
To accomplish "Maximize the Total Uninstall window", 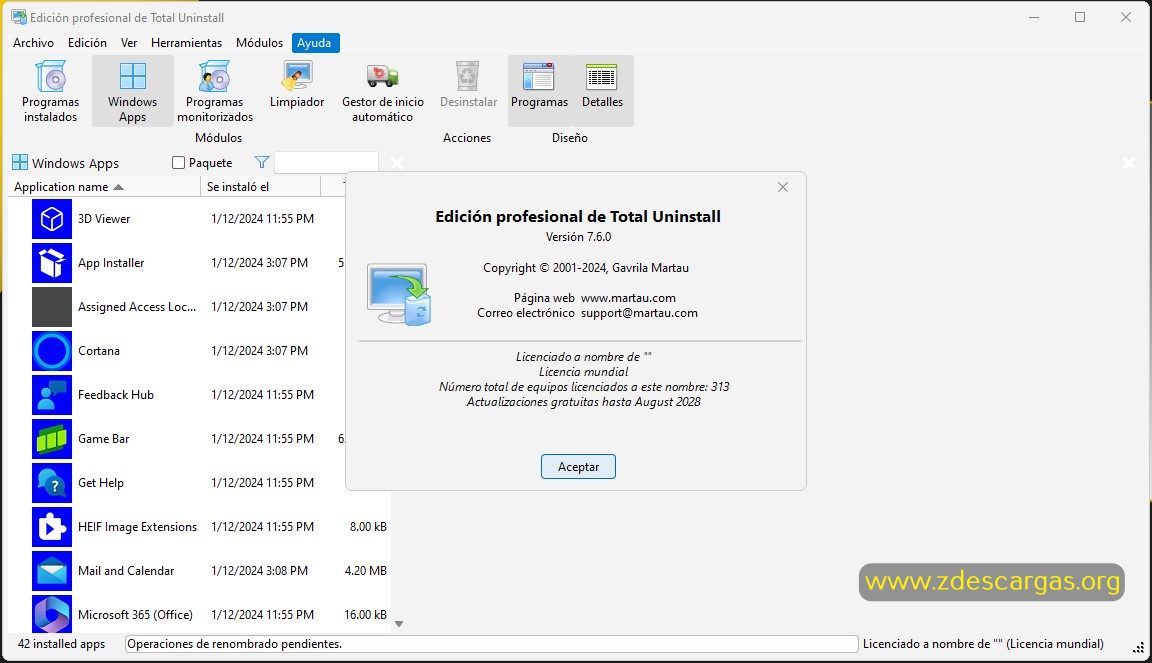I will [x=1080, y=17].
